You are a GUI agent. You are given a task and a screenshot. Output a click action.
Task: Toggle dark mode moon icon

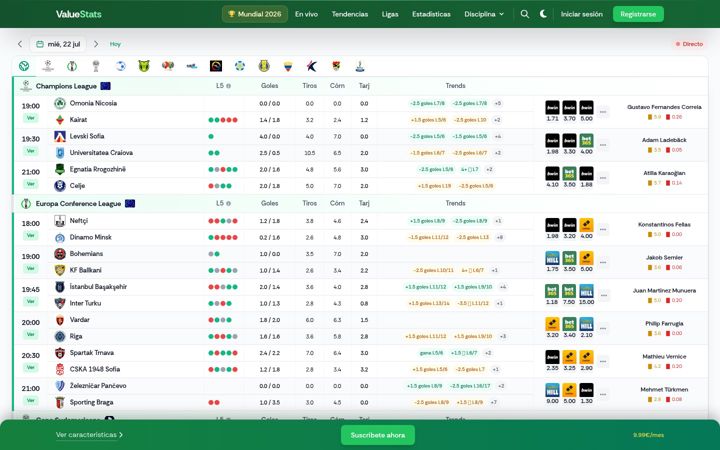click(543, 14)
